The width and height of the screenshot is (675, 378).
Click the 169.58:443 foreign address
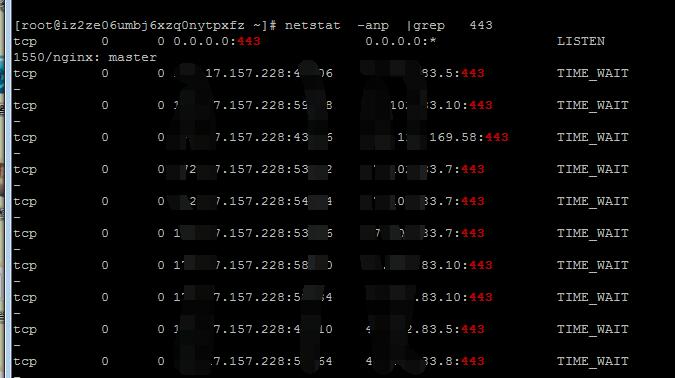point(469,137)
